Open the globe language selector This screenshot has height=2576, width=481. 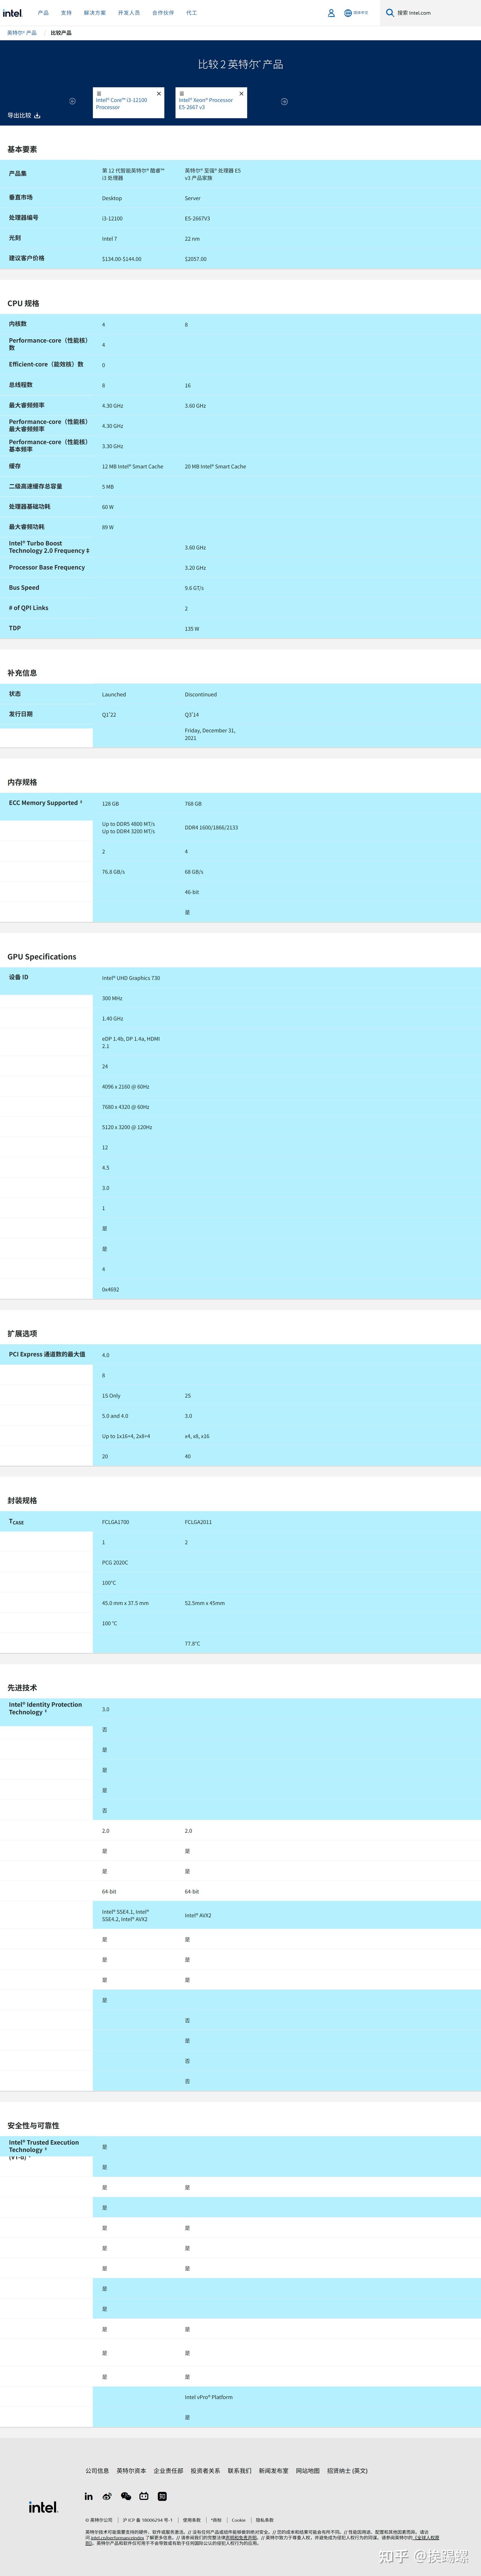tap(348, 13)
